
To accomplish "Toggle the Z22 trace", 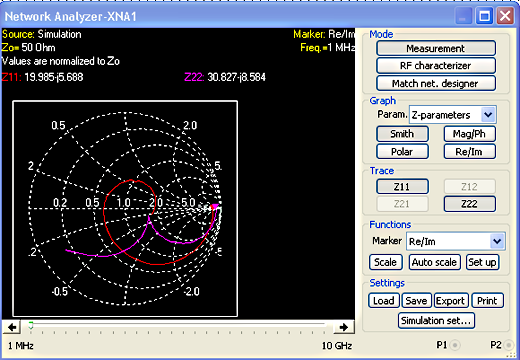I will 469,204.
